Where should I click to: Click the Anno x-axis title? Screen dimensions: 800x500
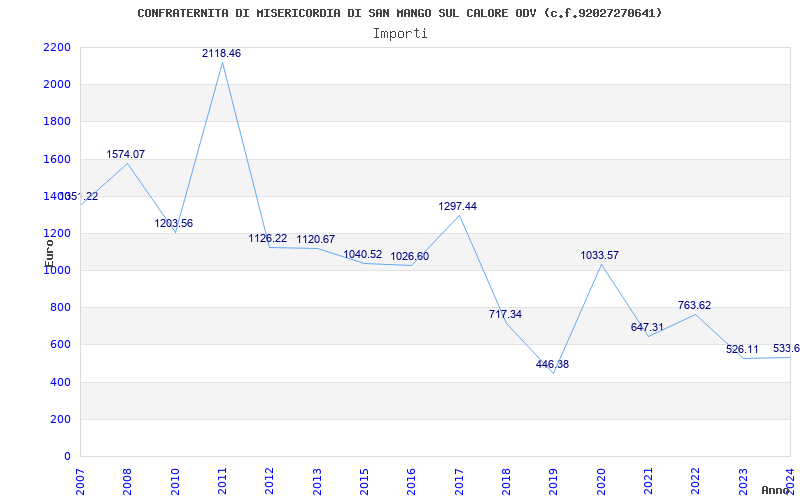pyautogui.click(x=775, y=490)
